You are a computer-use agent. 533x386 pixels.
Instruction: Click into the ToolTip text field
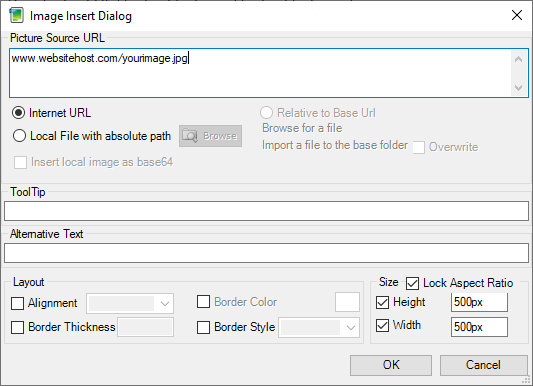pos(266,211)
